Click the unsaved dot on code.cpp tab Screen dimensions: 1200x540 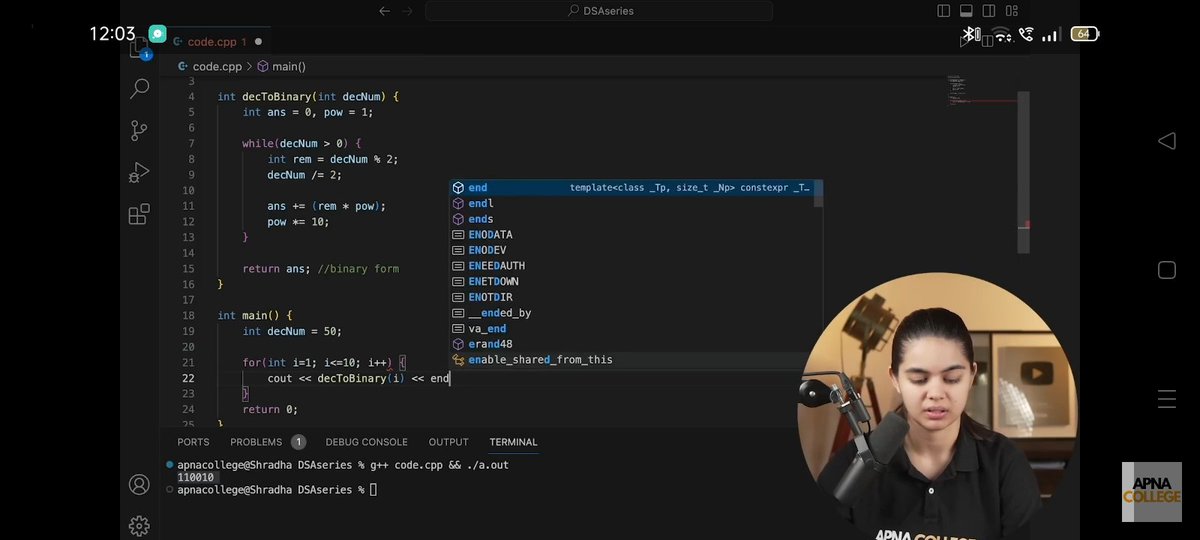pyautogui.click(x=258, y=42)
